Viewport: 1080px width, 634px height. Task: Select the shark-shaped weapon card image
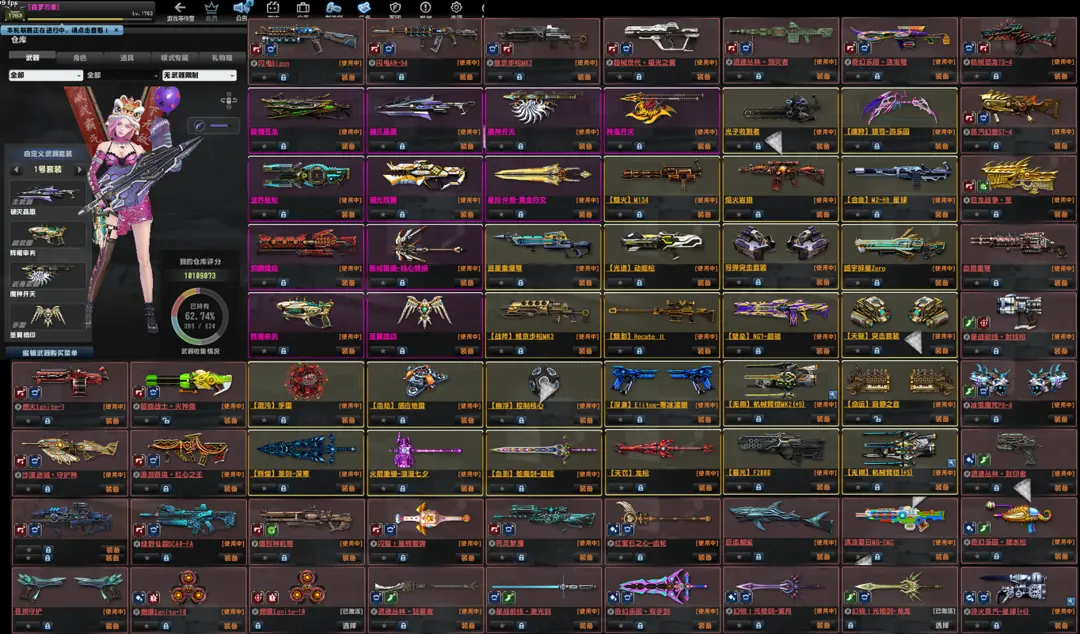point(780,518)
